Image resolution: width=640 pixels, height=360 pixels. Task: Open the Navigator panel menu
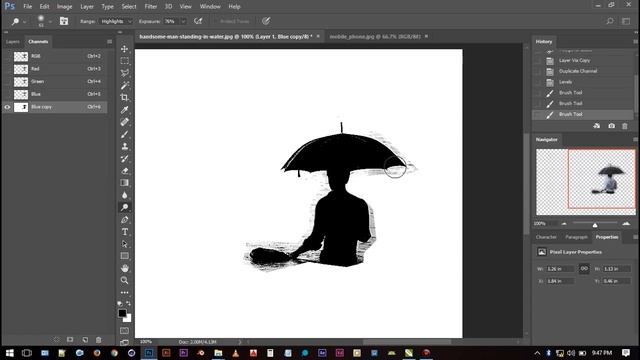[635, 140]
